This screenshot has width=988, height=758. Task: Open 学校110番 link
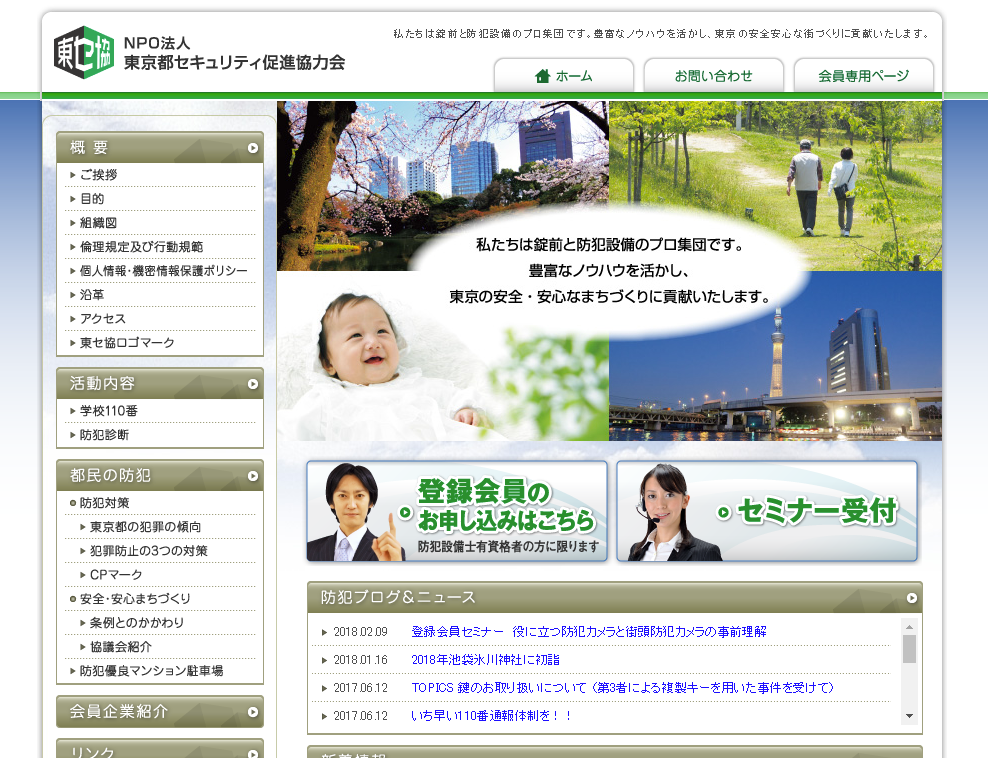pyautogui.click(x=108, y=411)
